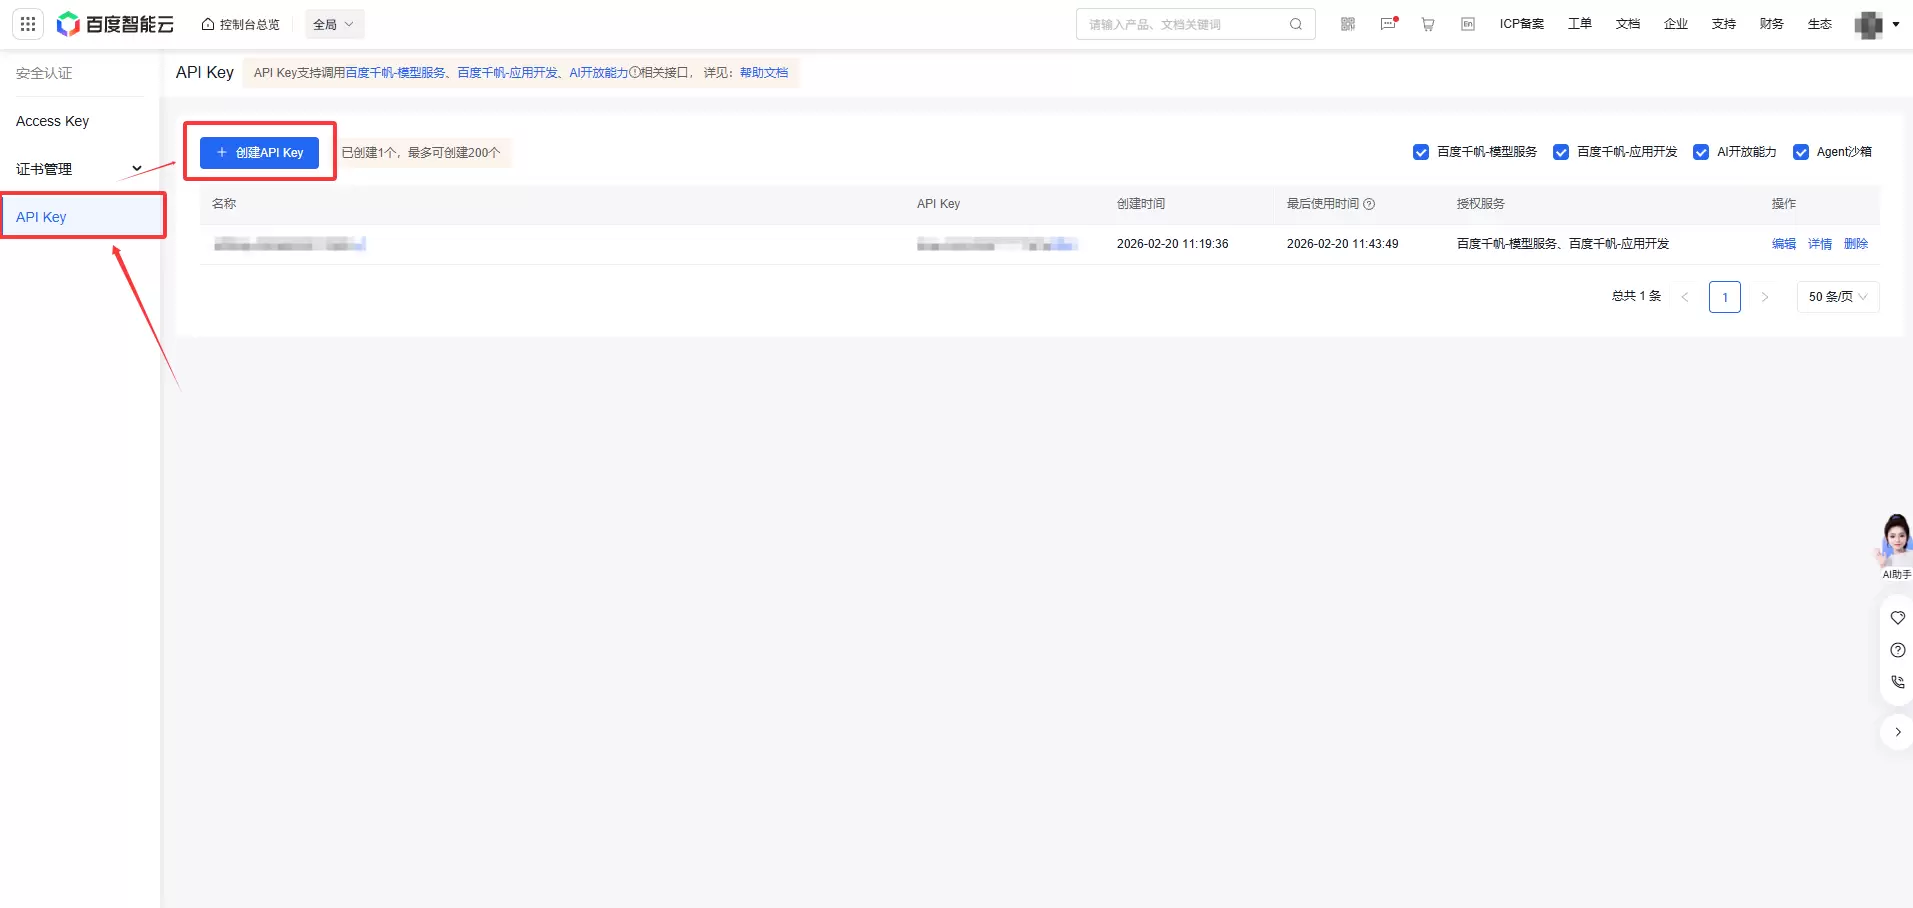Viewport: 1913px width, 908px height.
Task: Click the 创建API Key button
Action: click(259, 152)
